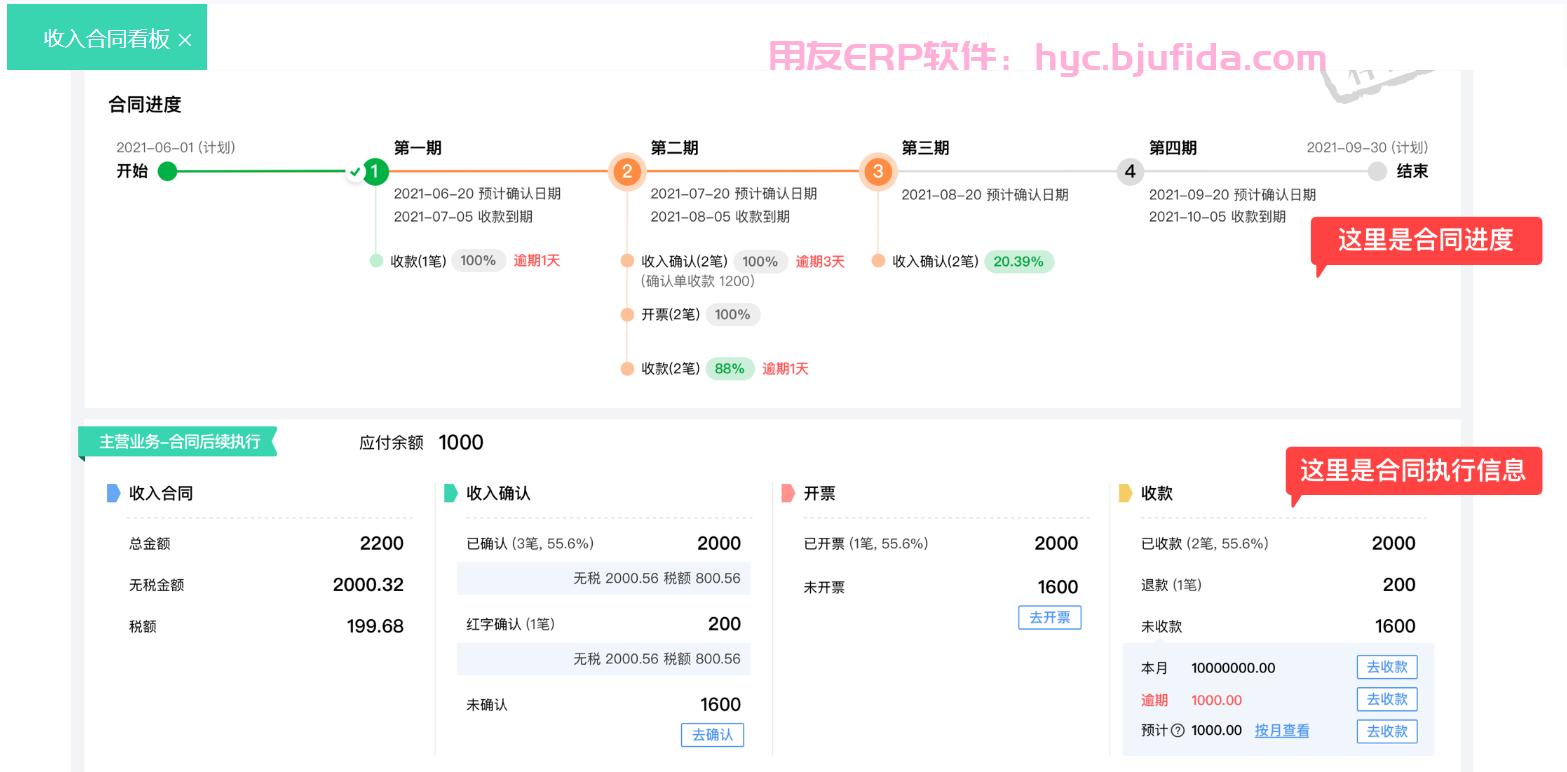1567x772 pixels.
Task: Click the 无税金额 value 2000.32
Action: coord(368,585)
